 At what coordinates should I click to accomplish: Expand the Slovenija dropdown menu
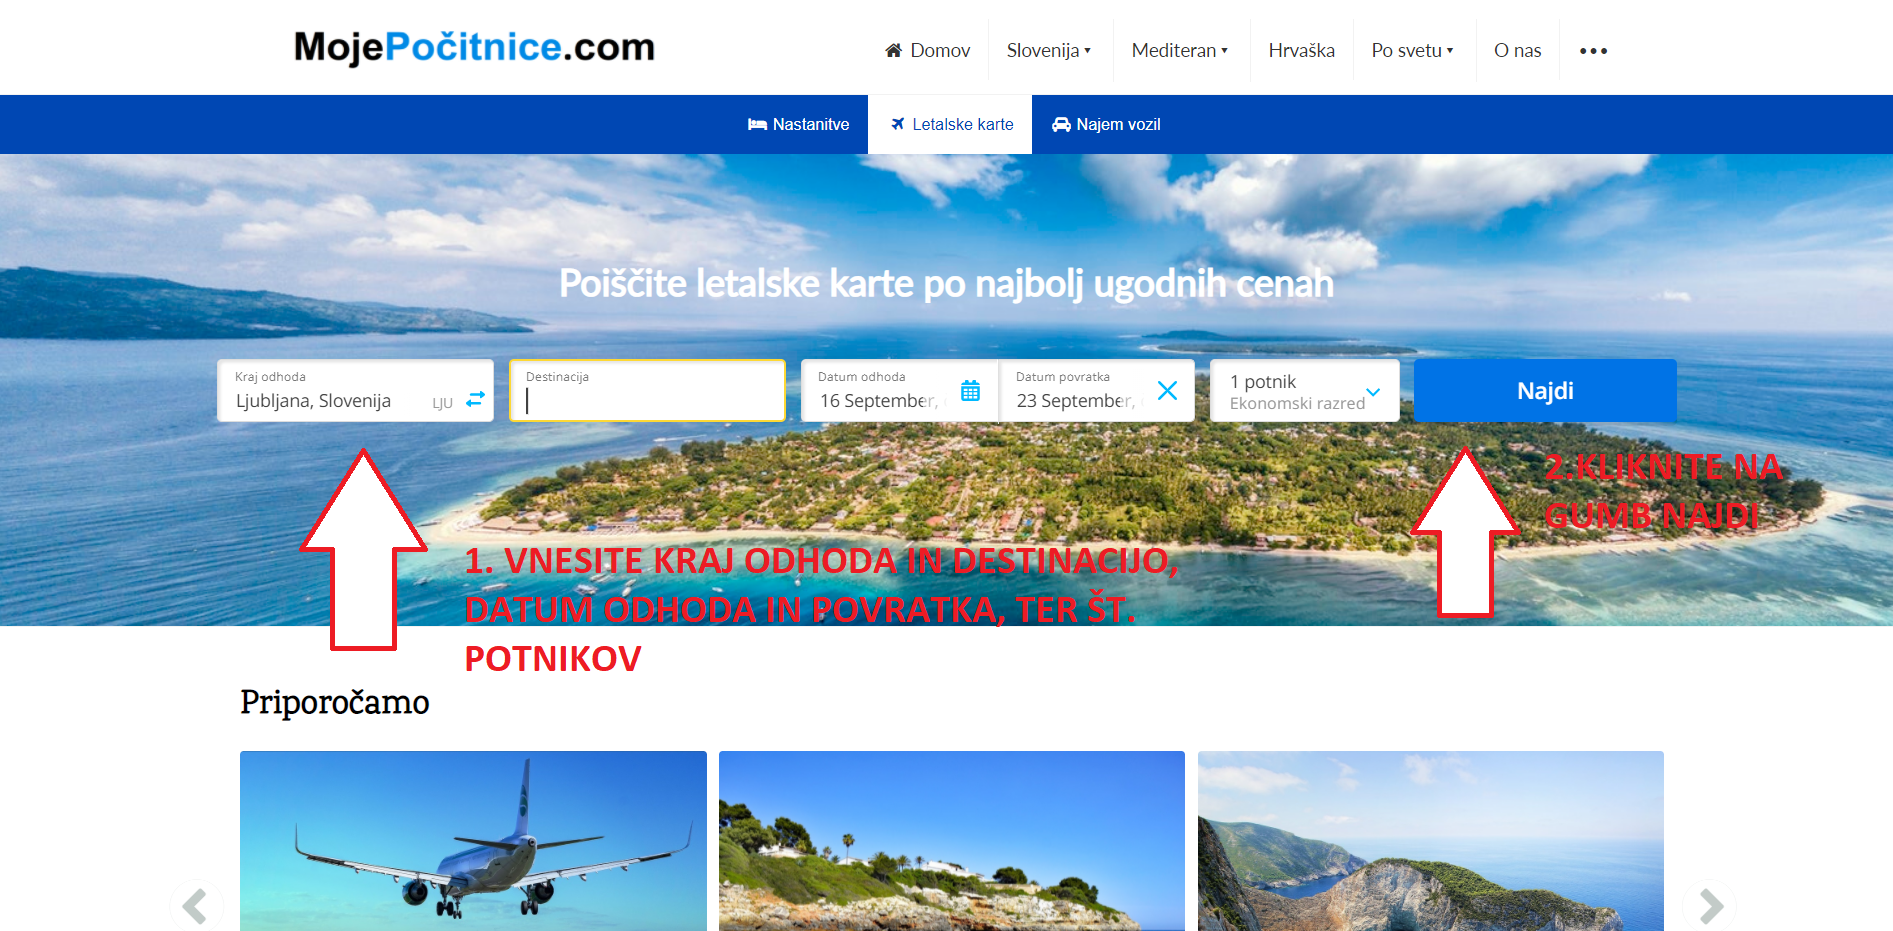(1050, 50)
